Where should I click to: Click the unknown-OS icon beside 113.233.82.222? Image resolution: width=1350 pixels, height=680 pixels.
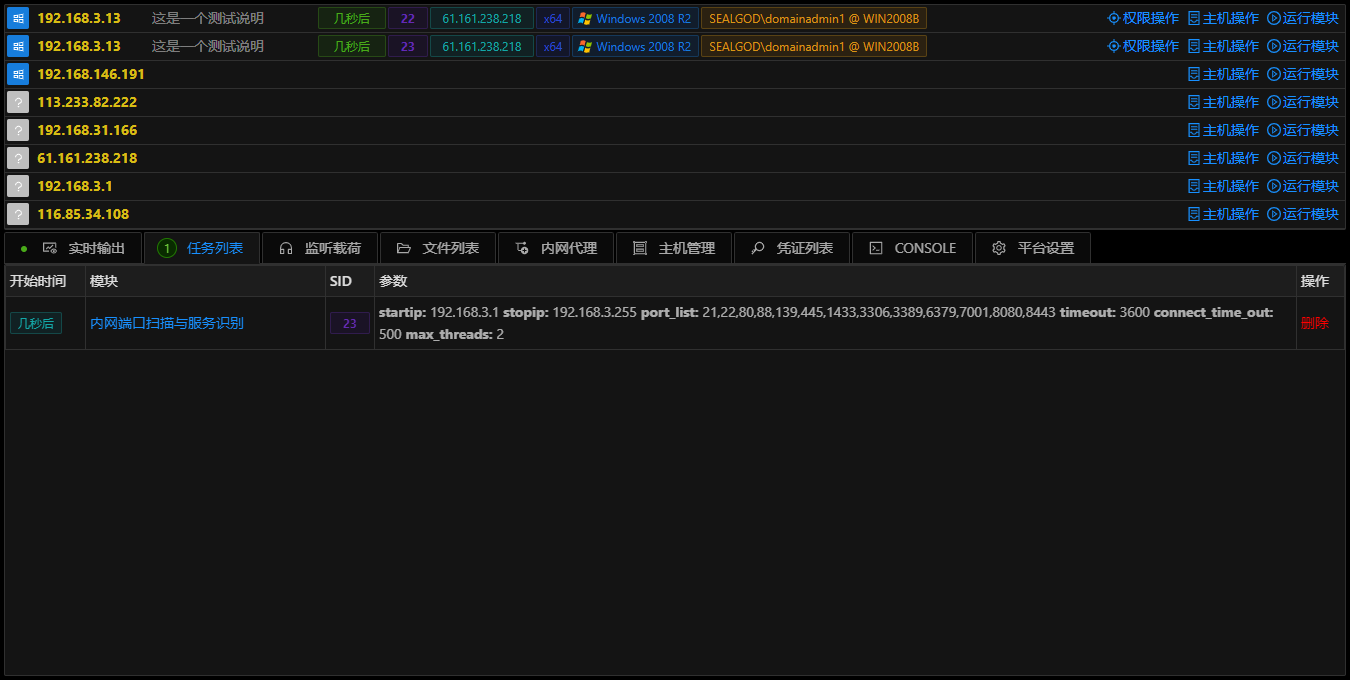tap(18, 102)
